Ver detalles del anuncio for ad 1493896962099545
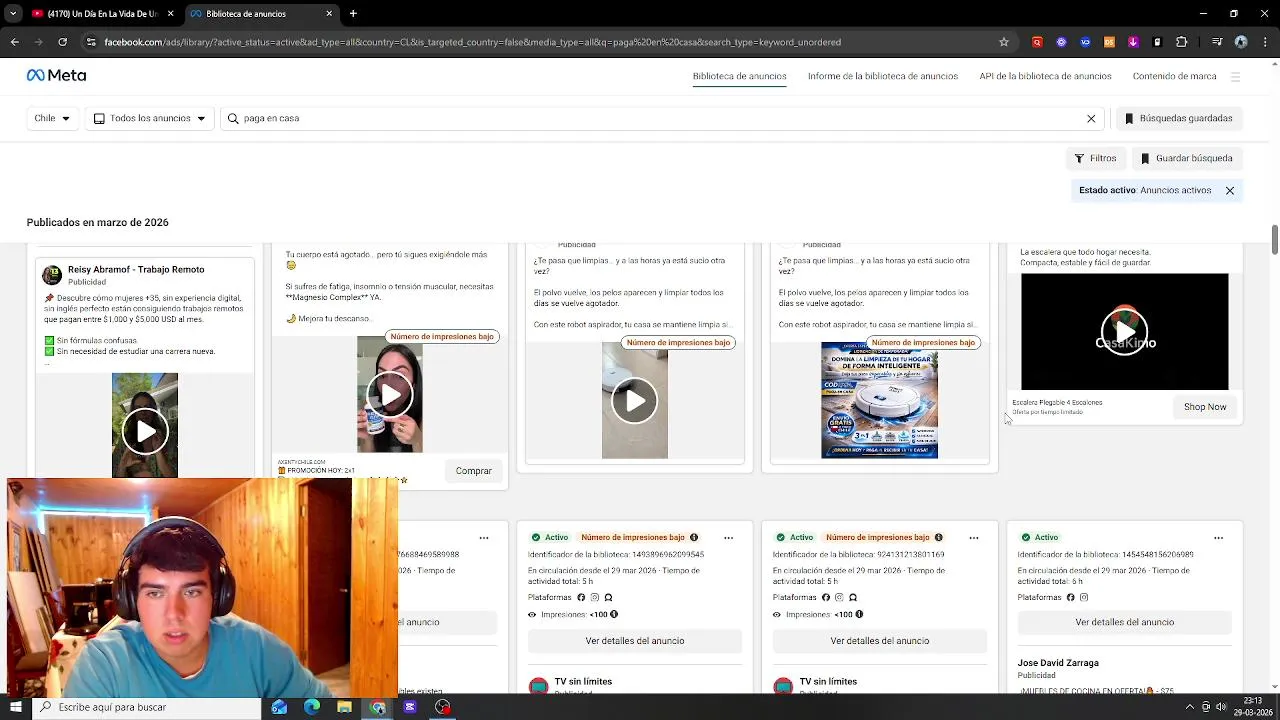Viewport: 1280px width, 720px height. point(635,641)
